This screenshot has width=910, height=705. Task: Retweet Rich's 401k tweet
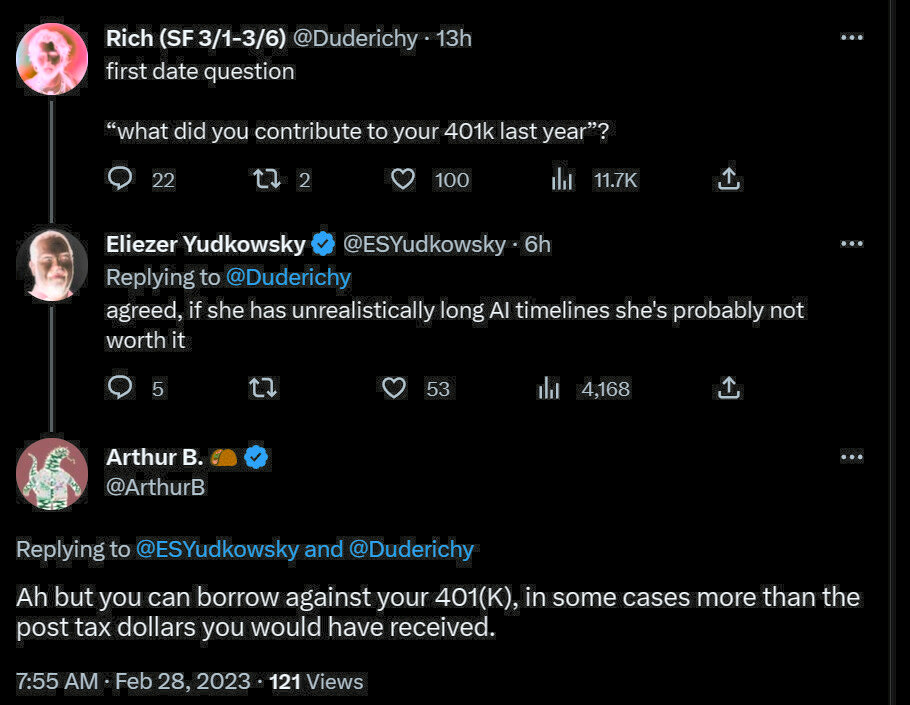pyautogui.click(x=264, y=179)
